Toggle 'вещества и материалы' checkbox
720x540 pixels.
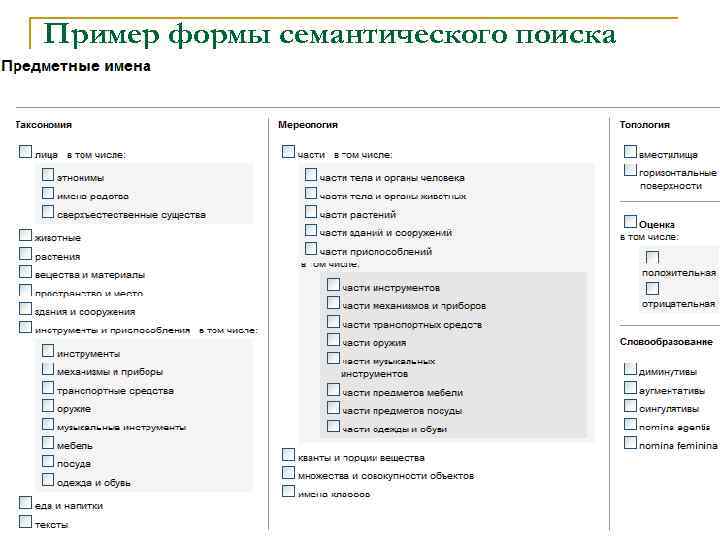pos(25,272)
